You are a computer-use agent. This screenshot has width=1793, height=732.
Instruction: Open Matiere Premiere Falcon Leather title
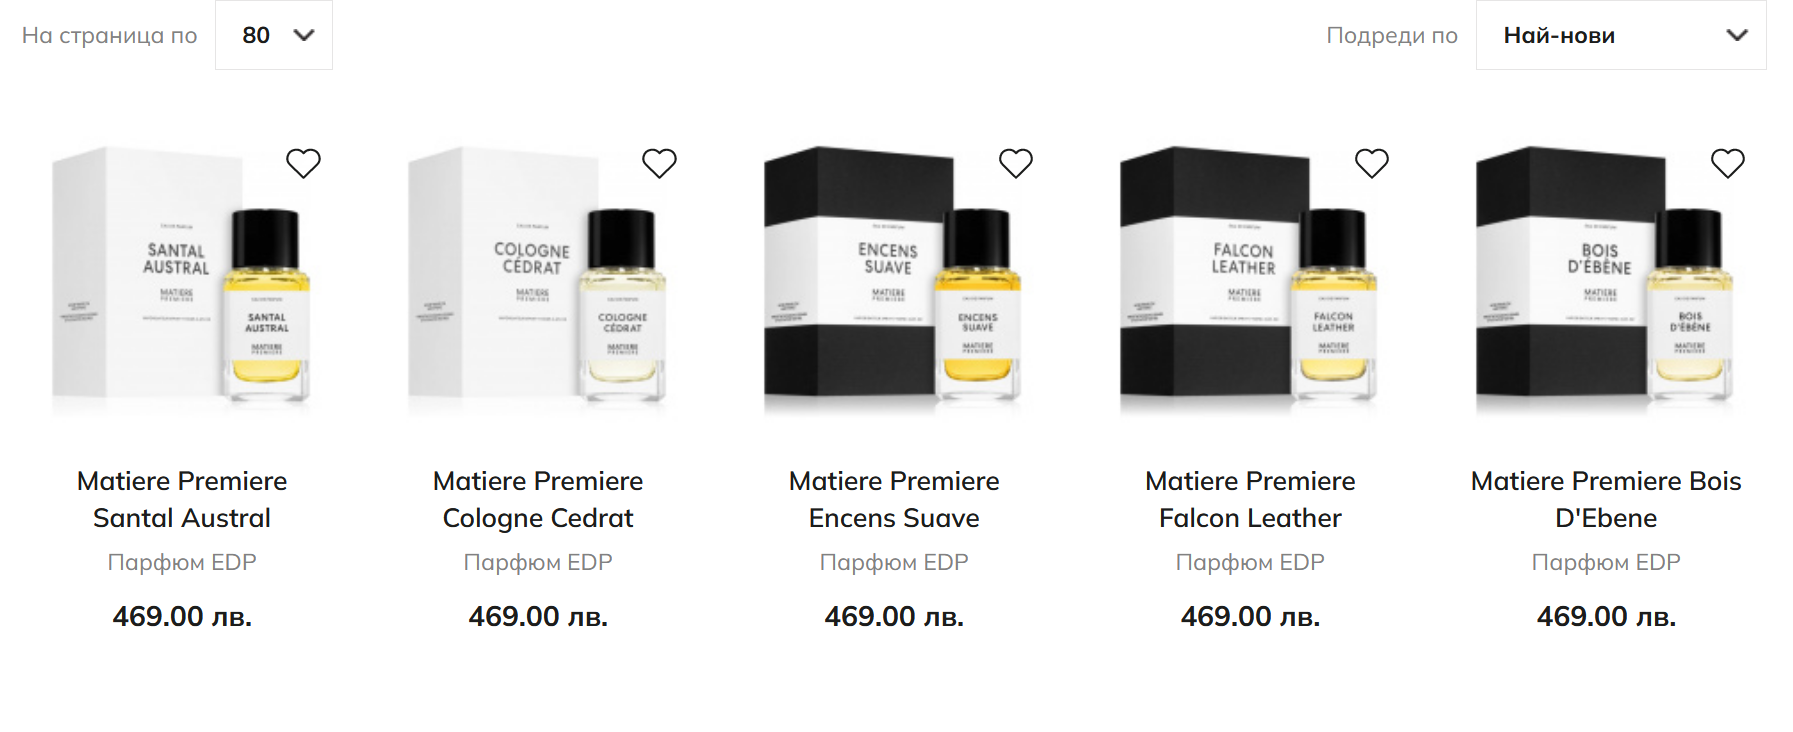(1250, 499)
